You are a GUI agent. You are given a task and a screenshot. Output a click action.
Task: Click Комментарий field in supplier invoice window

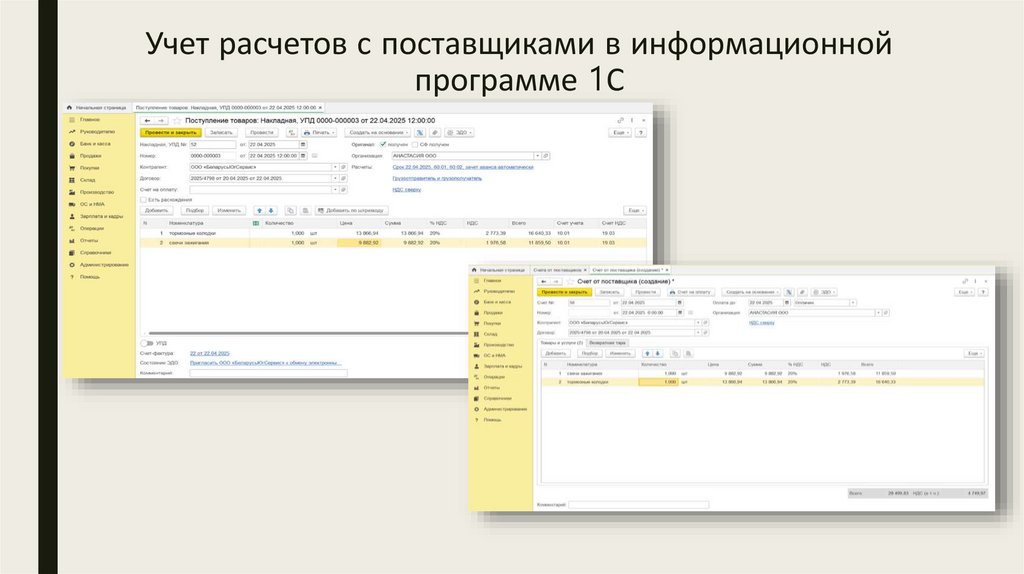(639, 505)
